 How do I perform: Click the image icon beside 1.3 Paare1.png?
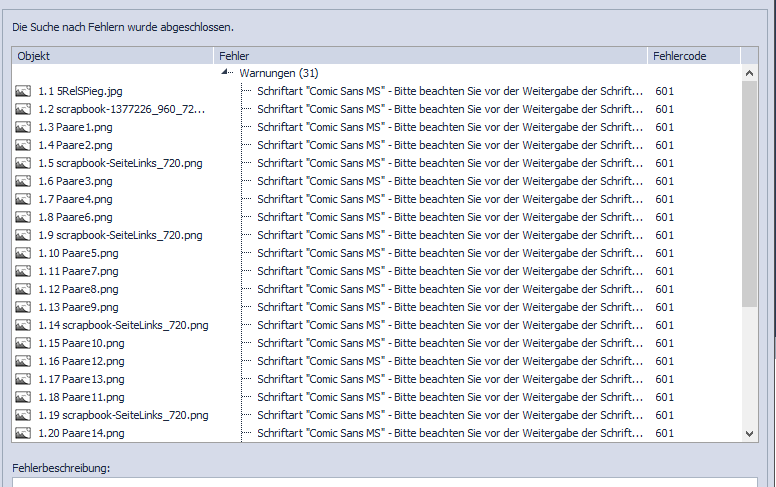coord(23,127)
